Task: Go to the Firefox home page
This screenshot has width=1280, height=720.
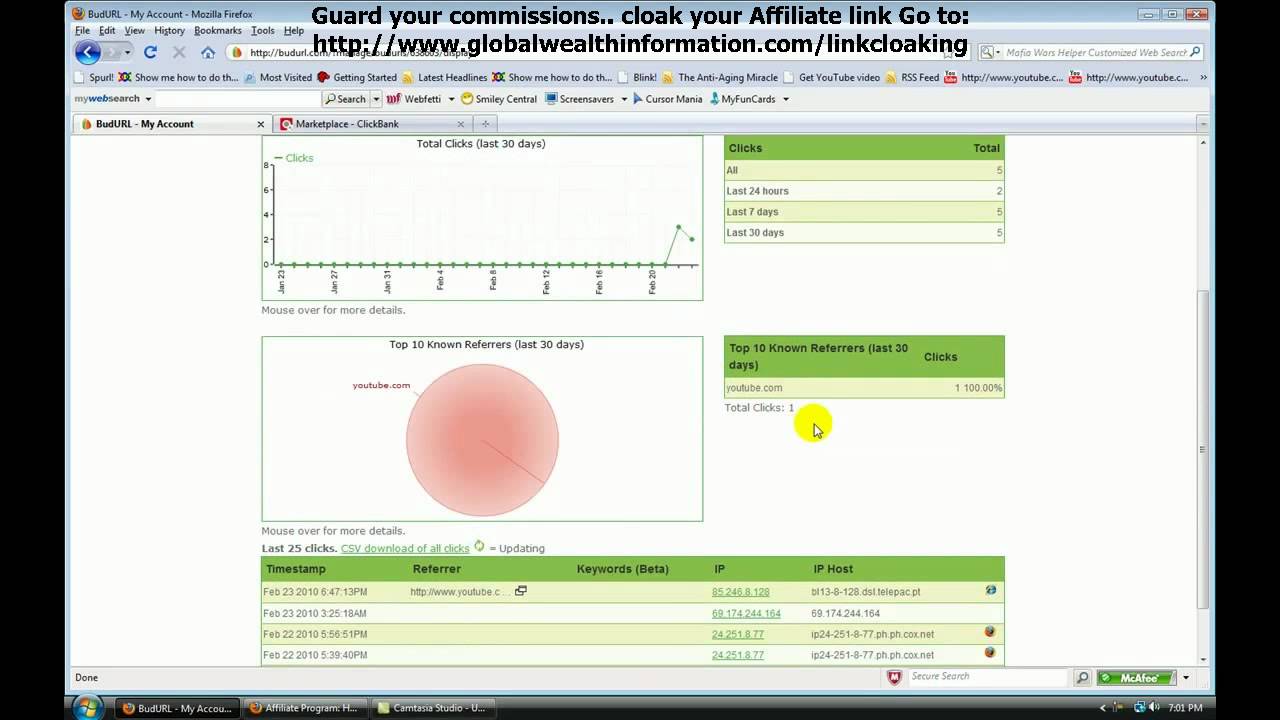Action: pos(207,52)
